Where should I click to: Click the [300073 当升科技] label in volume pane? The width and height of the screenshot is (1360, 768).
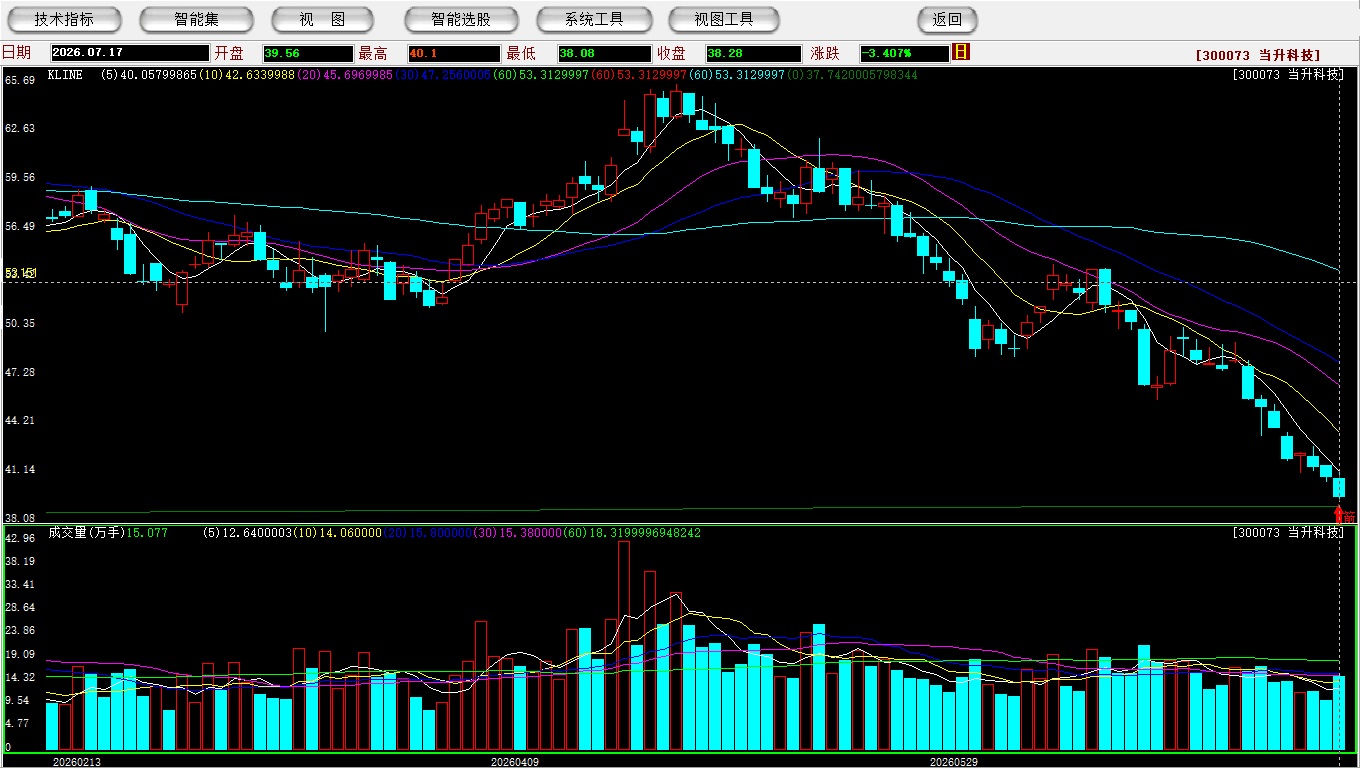tap(1288, 533)
